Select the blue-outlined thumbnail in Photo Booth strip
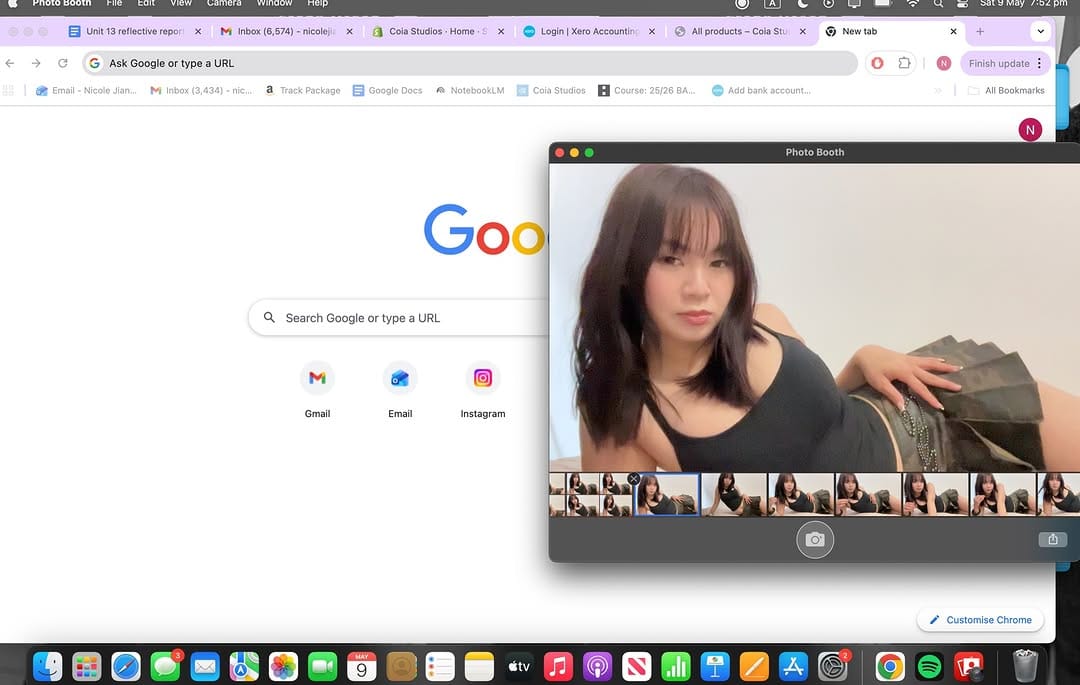Screen dimensions: 1080x685 (x=667, y=494)
